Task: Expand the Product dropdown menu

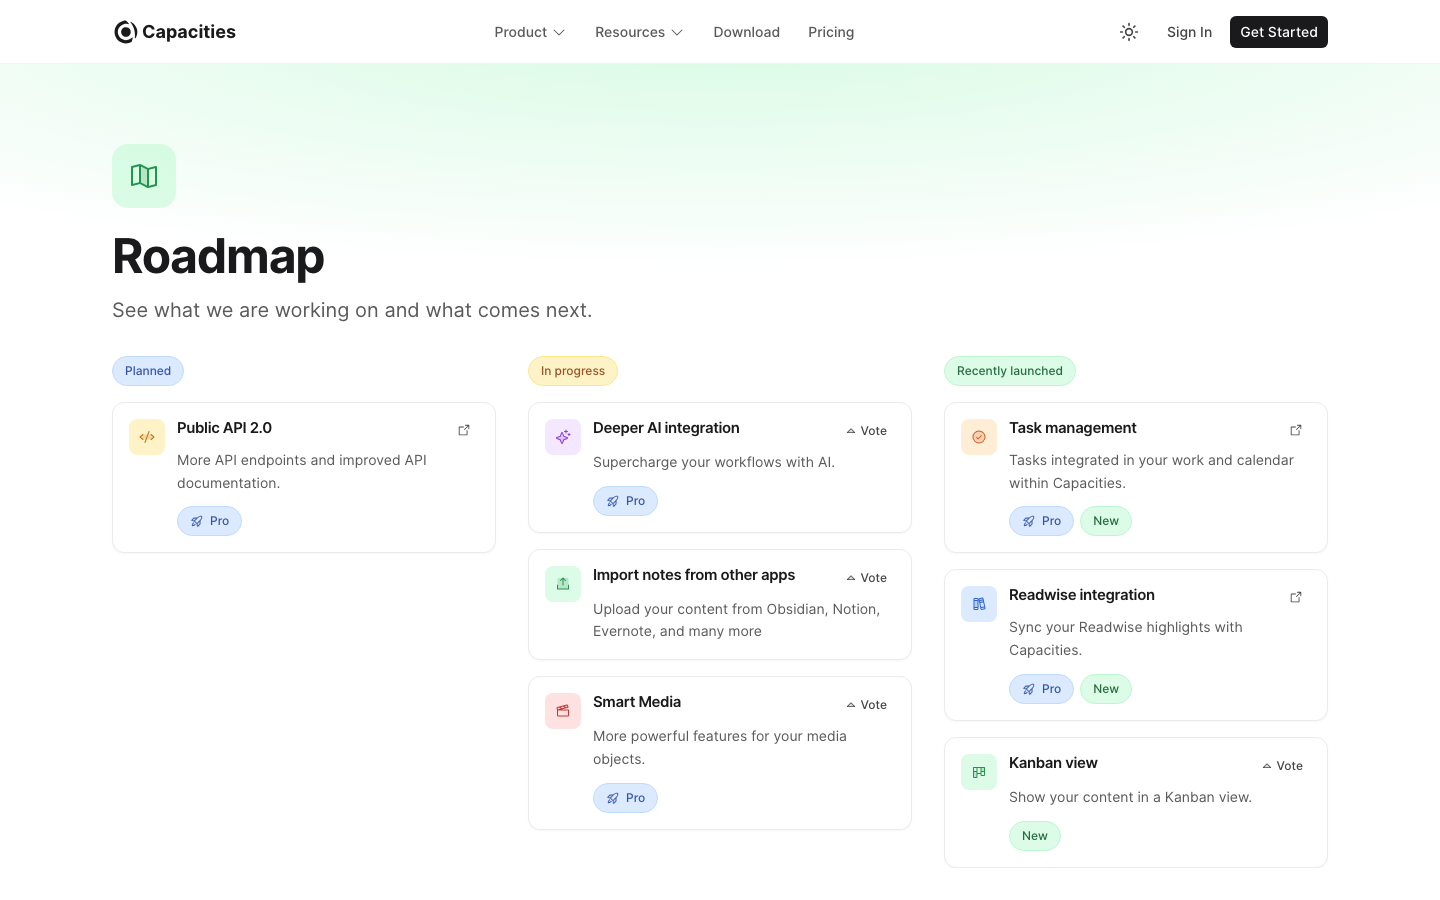Action: (x=530, y=32)
